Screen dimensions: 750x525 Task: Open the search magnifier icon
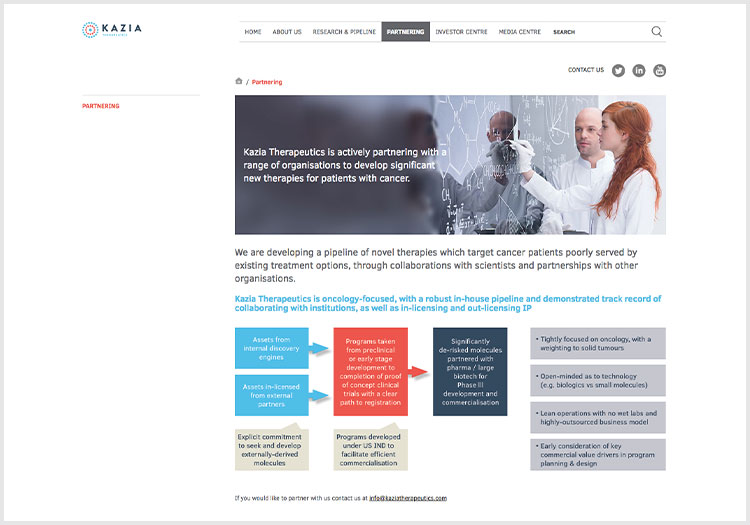(x=657, y=32)
